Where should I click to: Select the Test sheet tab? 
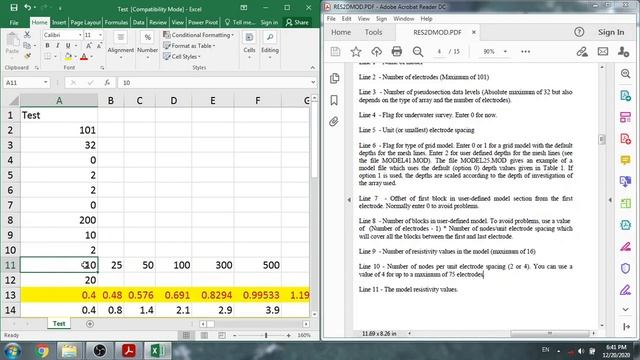tap(59, 323)
